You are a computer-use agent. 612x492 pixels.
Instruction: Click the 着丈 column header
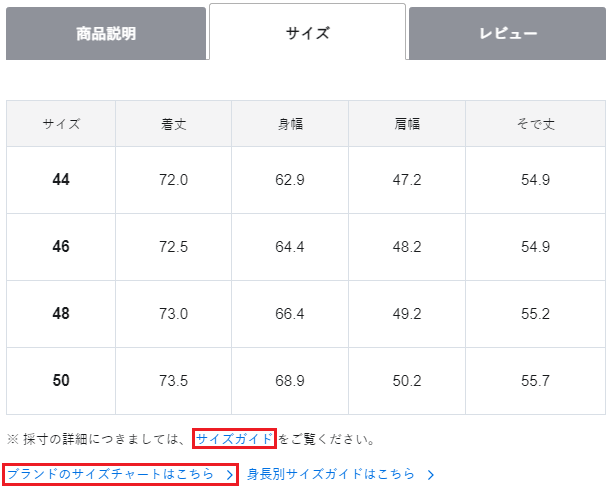tap(174, 124)
